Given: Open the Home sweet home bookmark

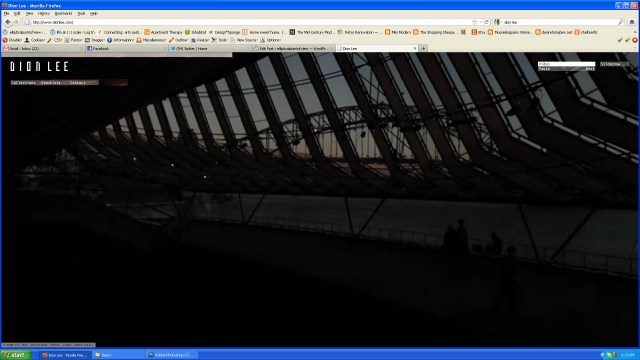Looking at the screenshot, I should click(264, 32).
